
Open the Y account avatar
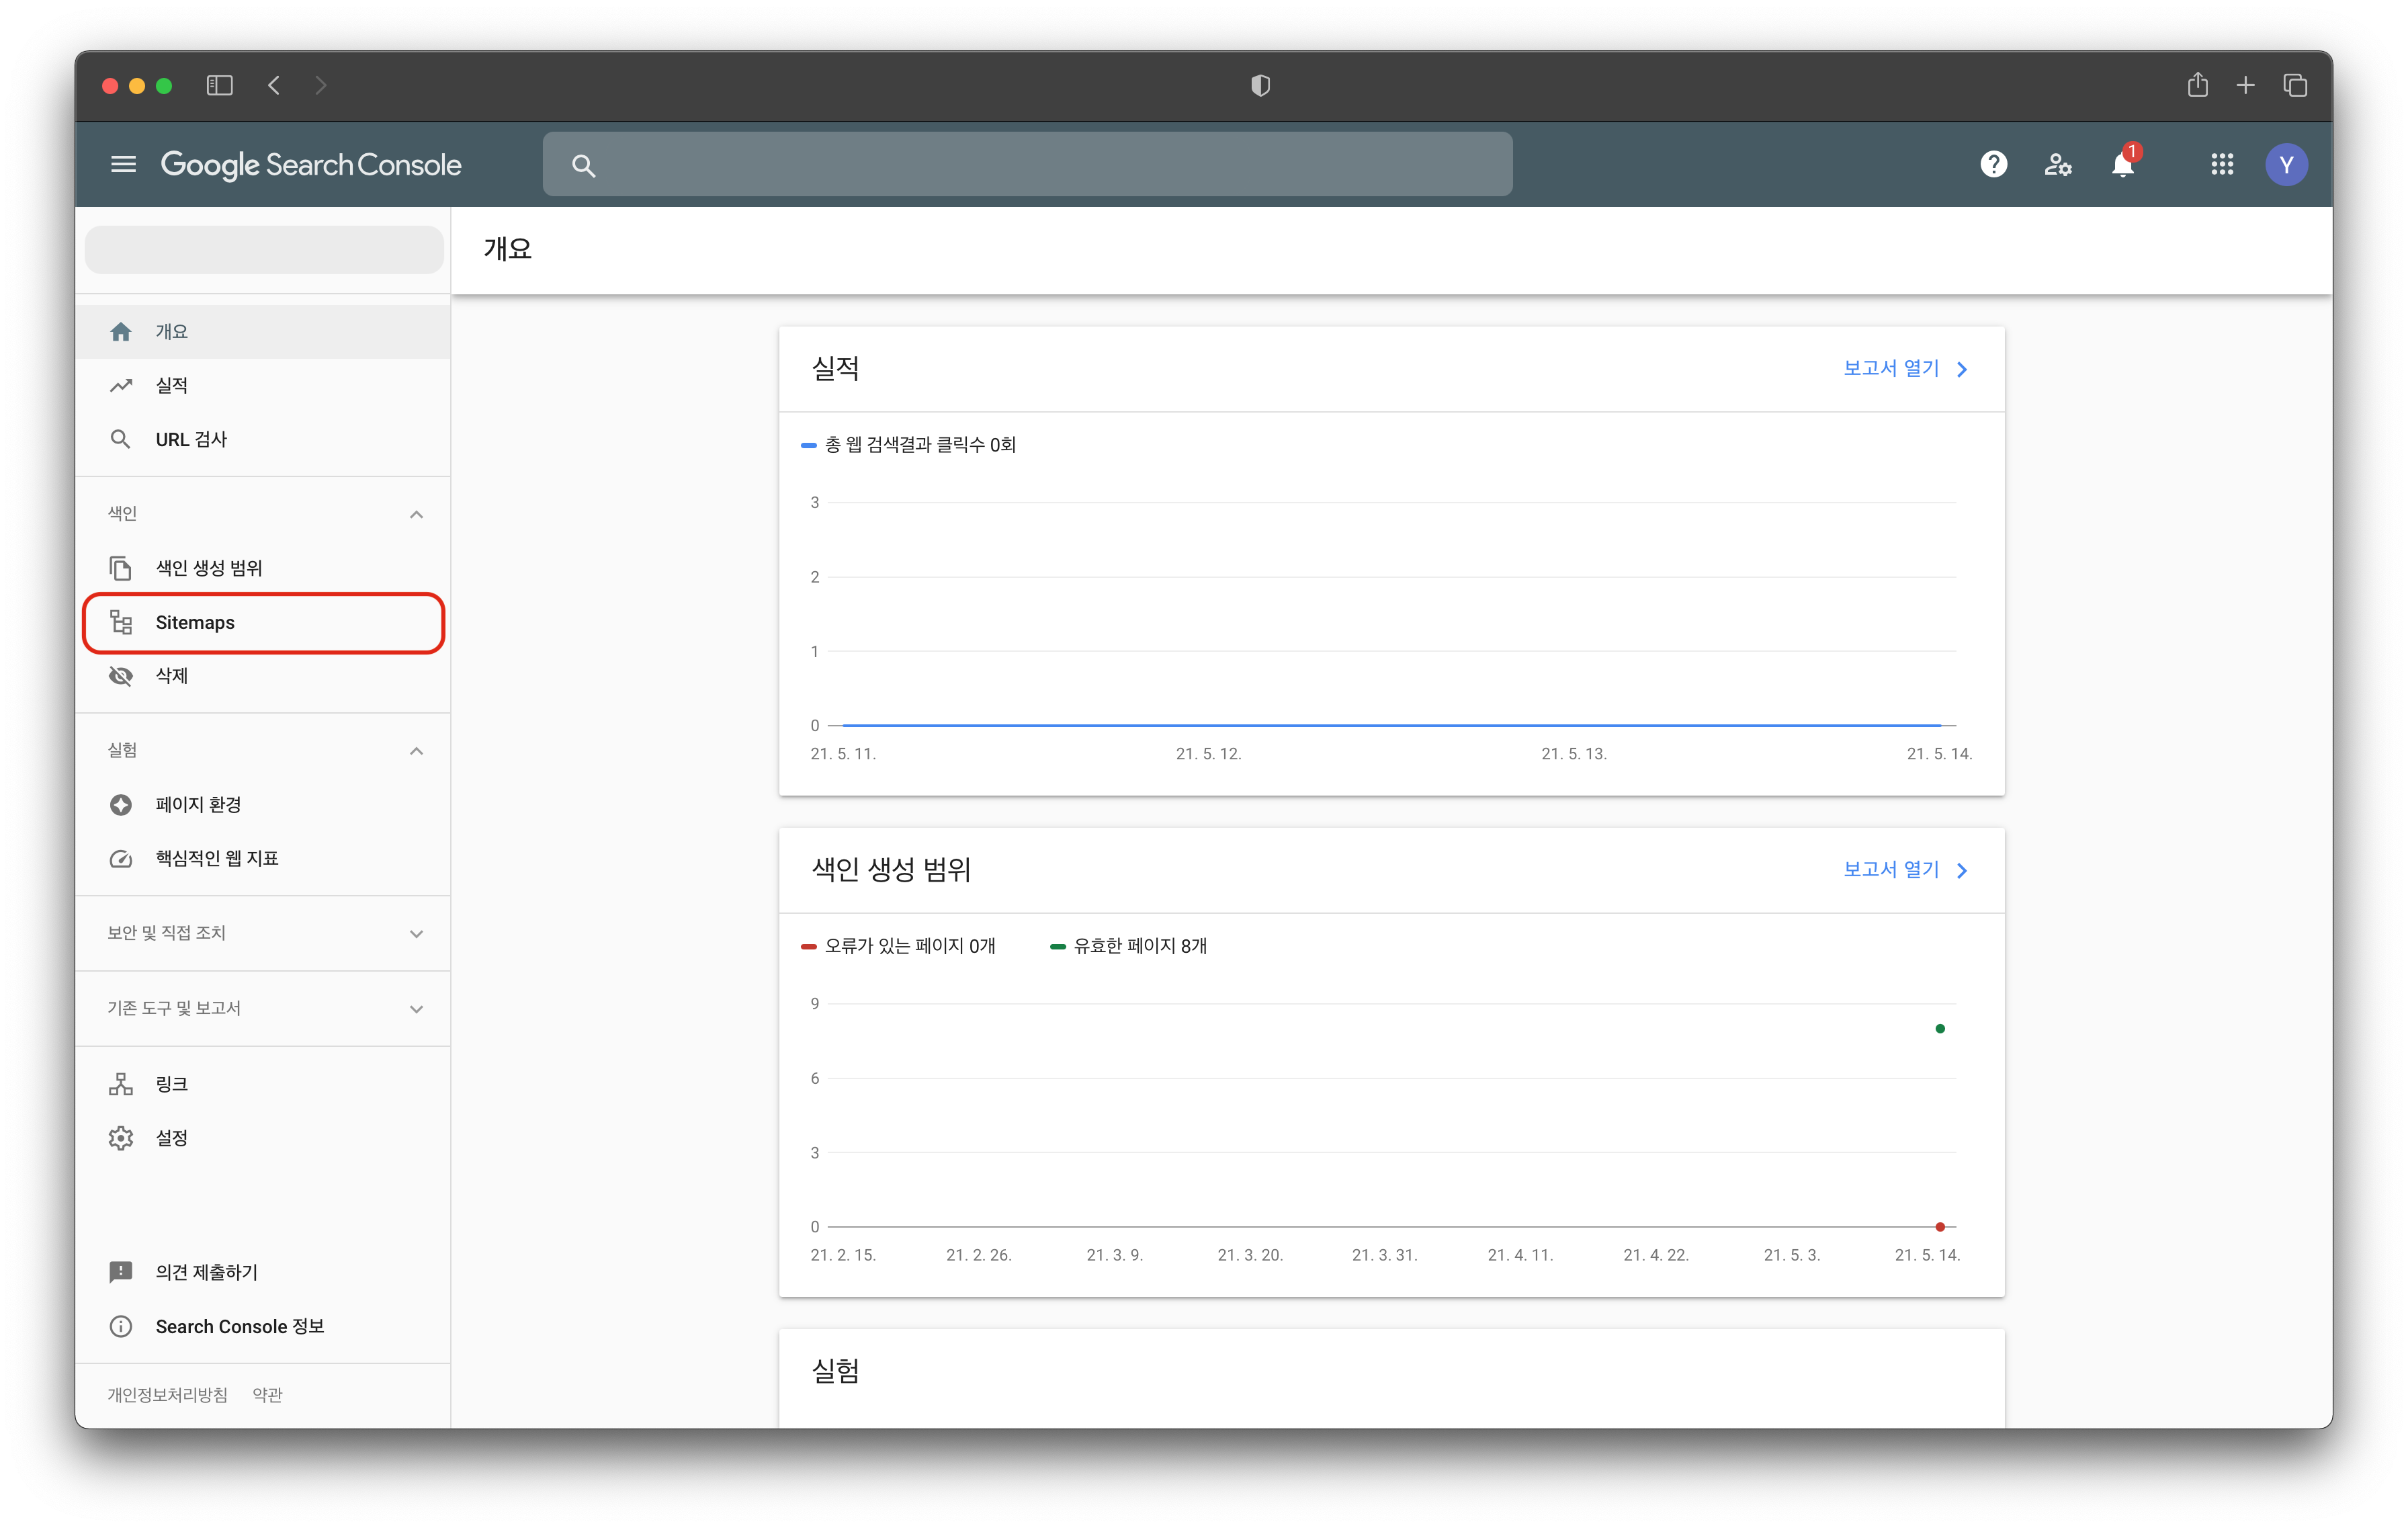tap(2286, 164)
